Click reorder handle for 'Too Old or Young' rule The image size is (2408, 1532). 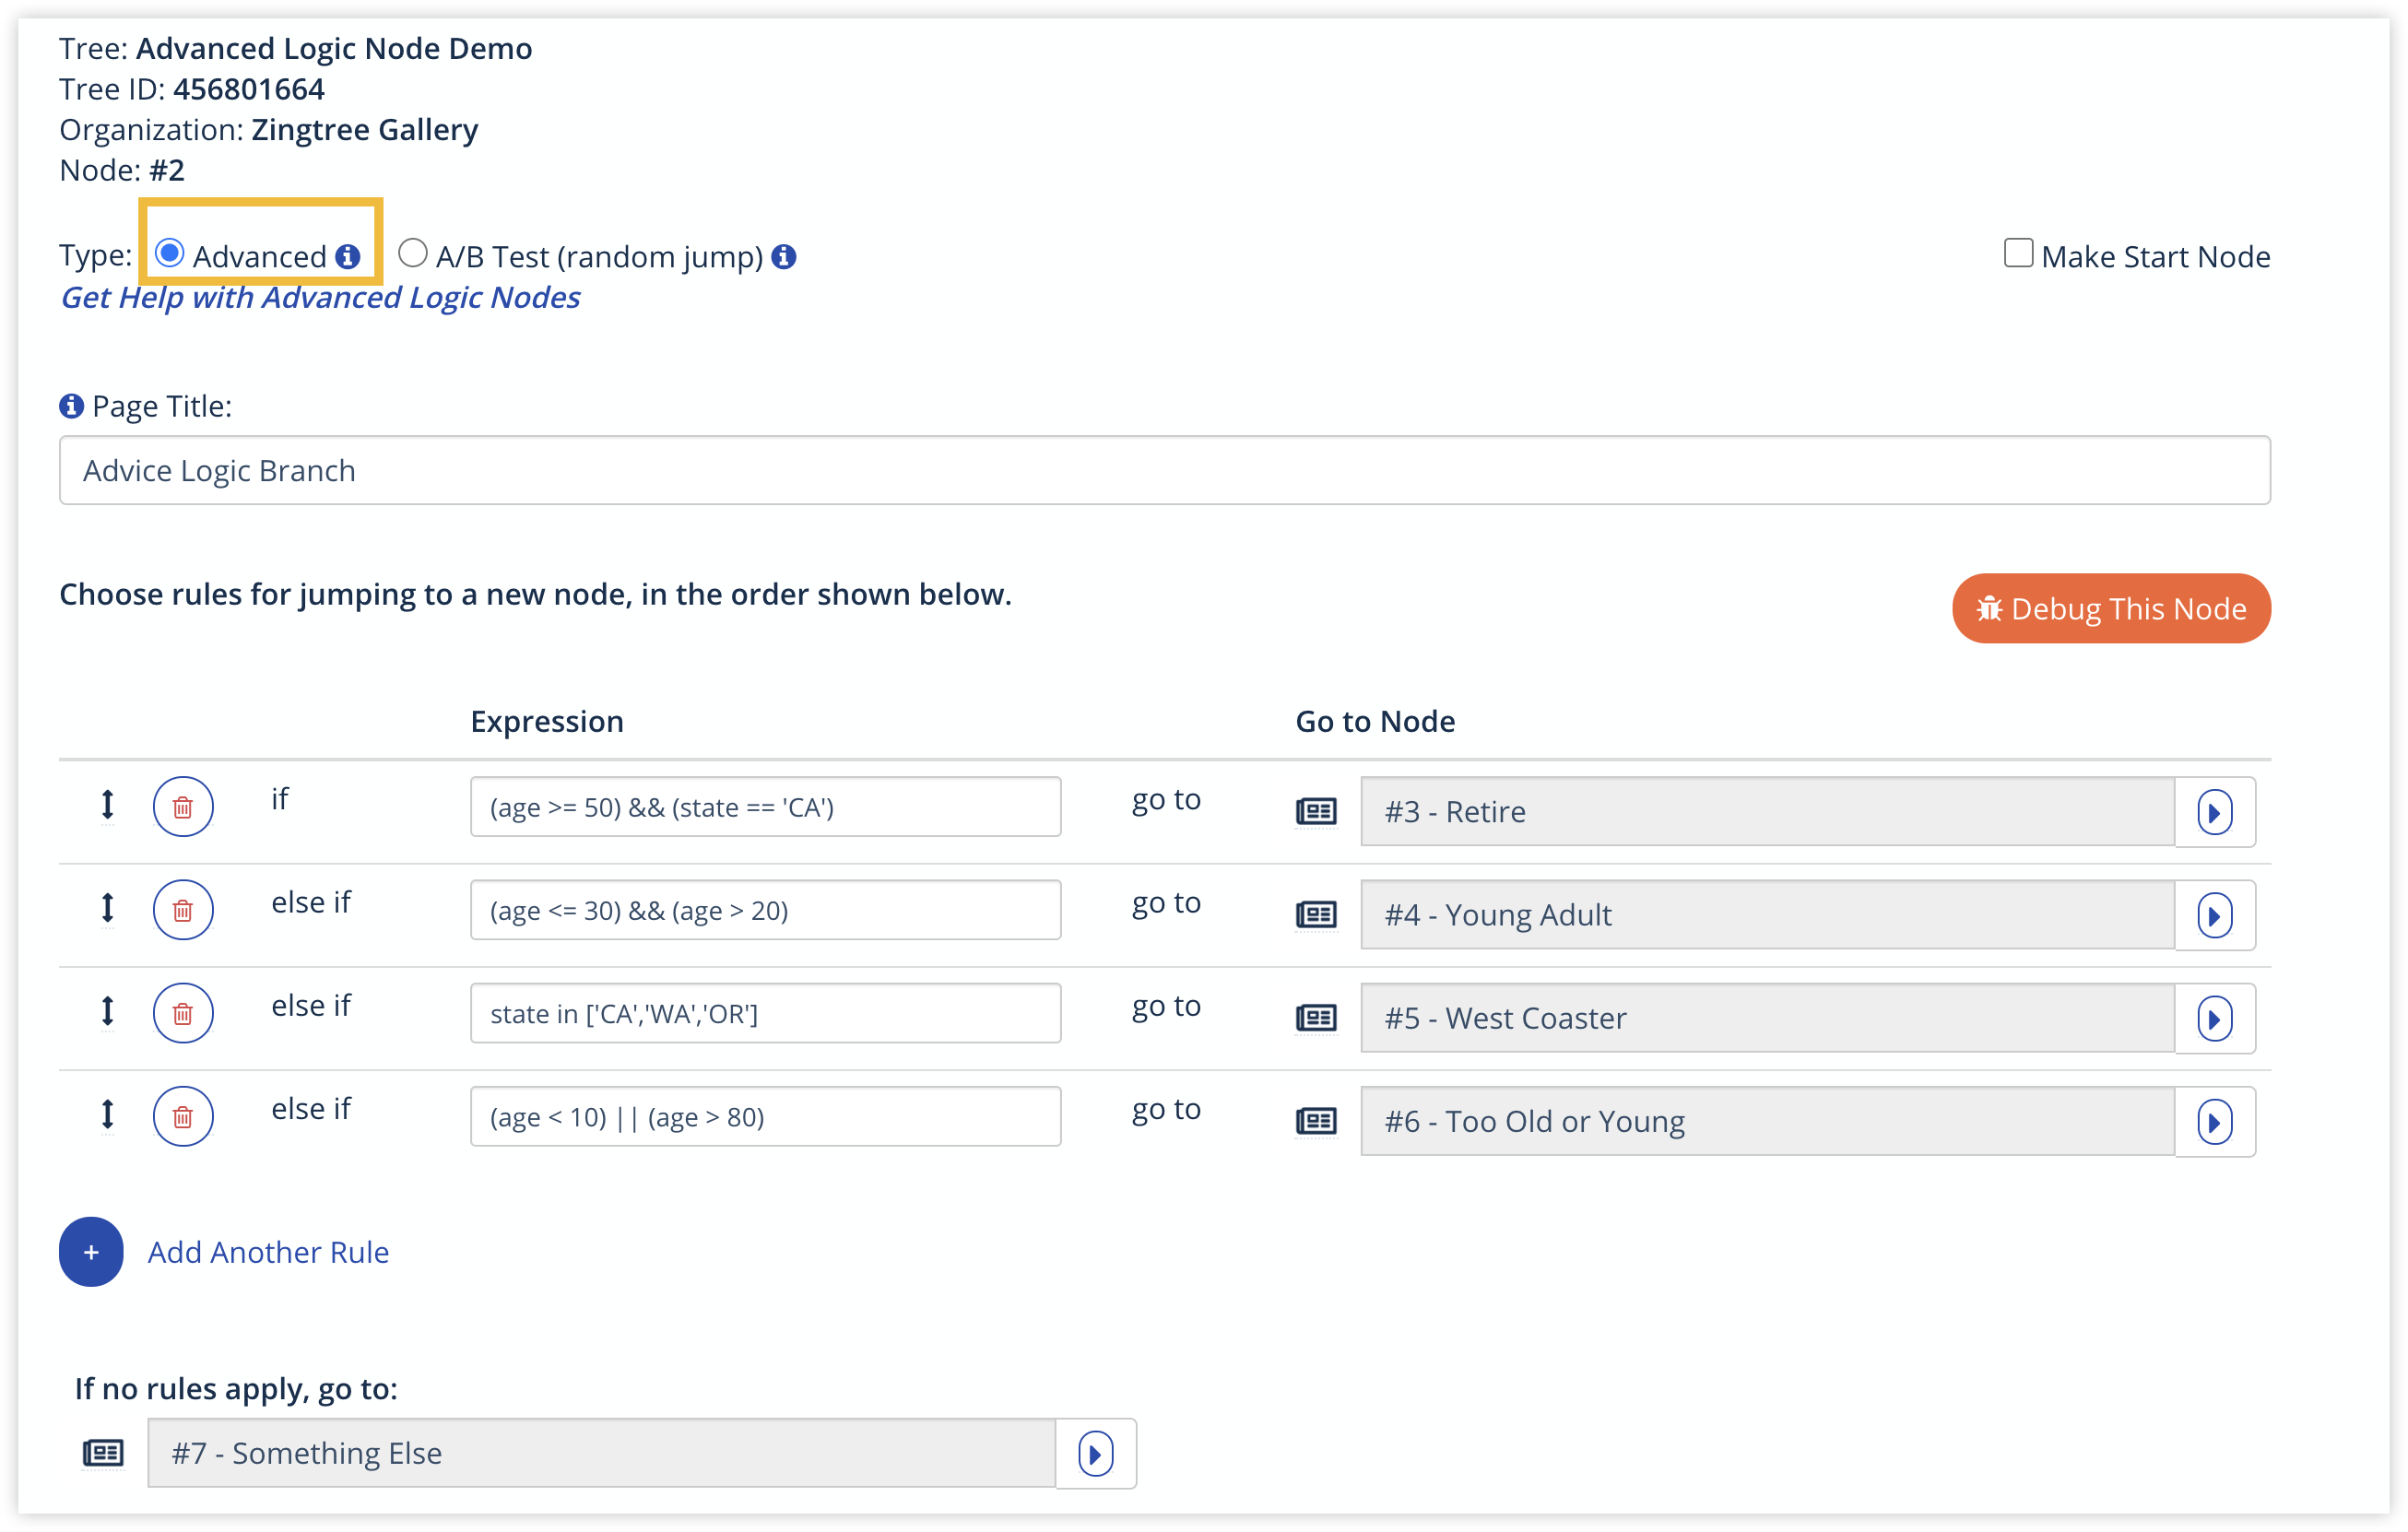coord(108,1114)
